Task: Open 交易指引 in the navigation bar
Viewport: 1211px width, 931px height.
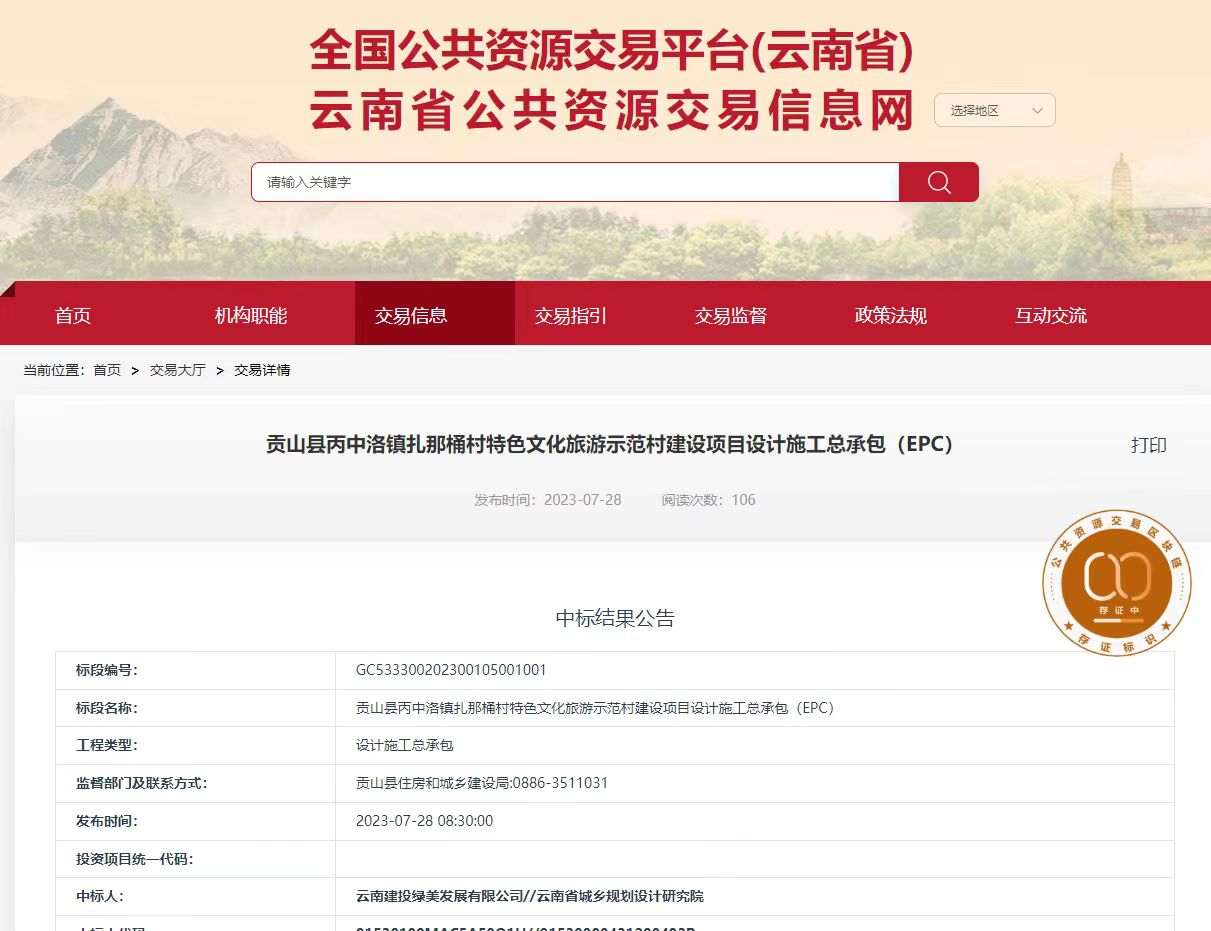Action: (x=571, y=316)
